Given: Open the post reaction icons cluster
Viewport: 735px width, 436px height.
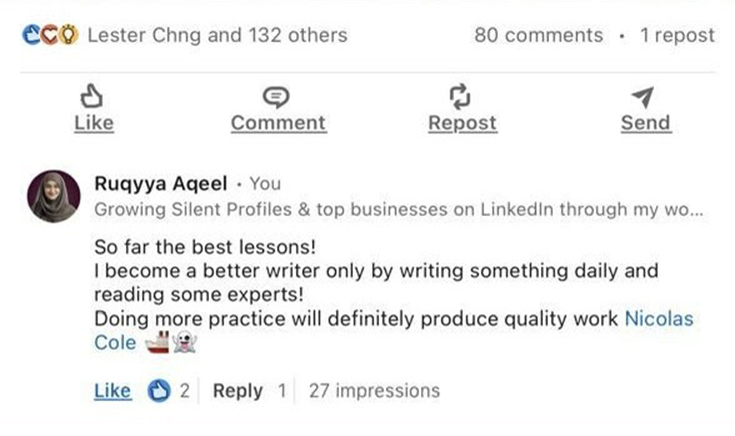Looking at the screenshot, I should [50, 35].
